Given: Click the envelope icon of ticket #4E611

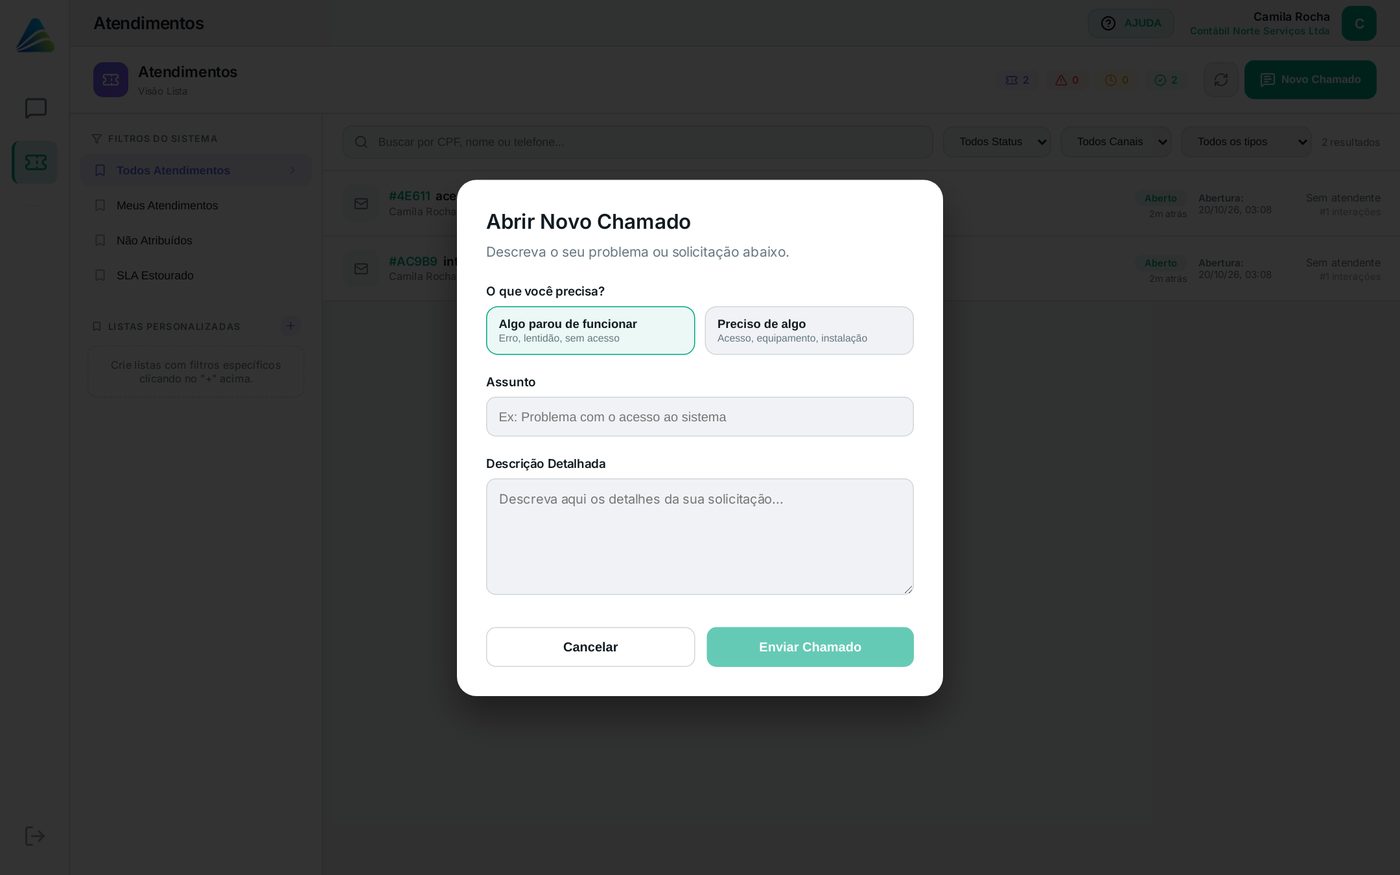Looking at the screenshot, I should 361,203.
